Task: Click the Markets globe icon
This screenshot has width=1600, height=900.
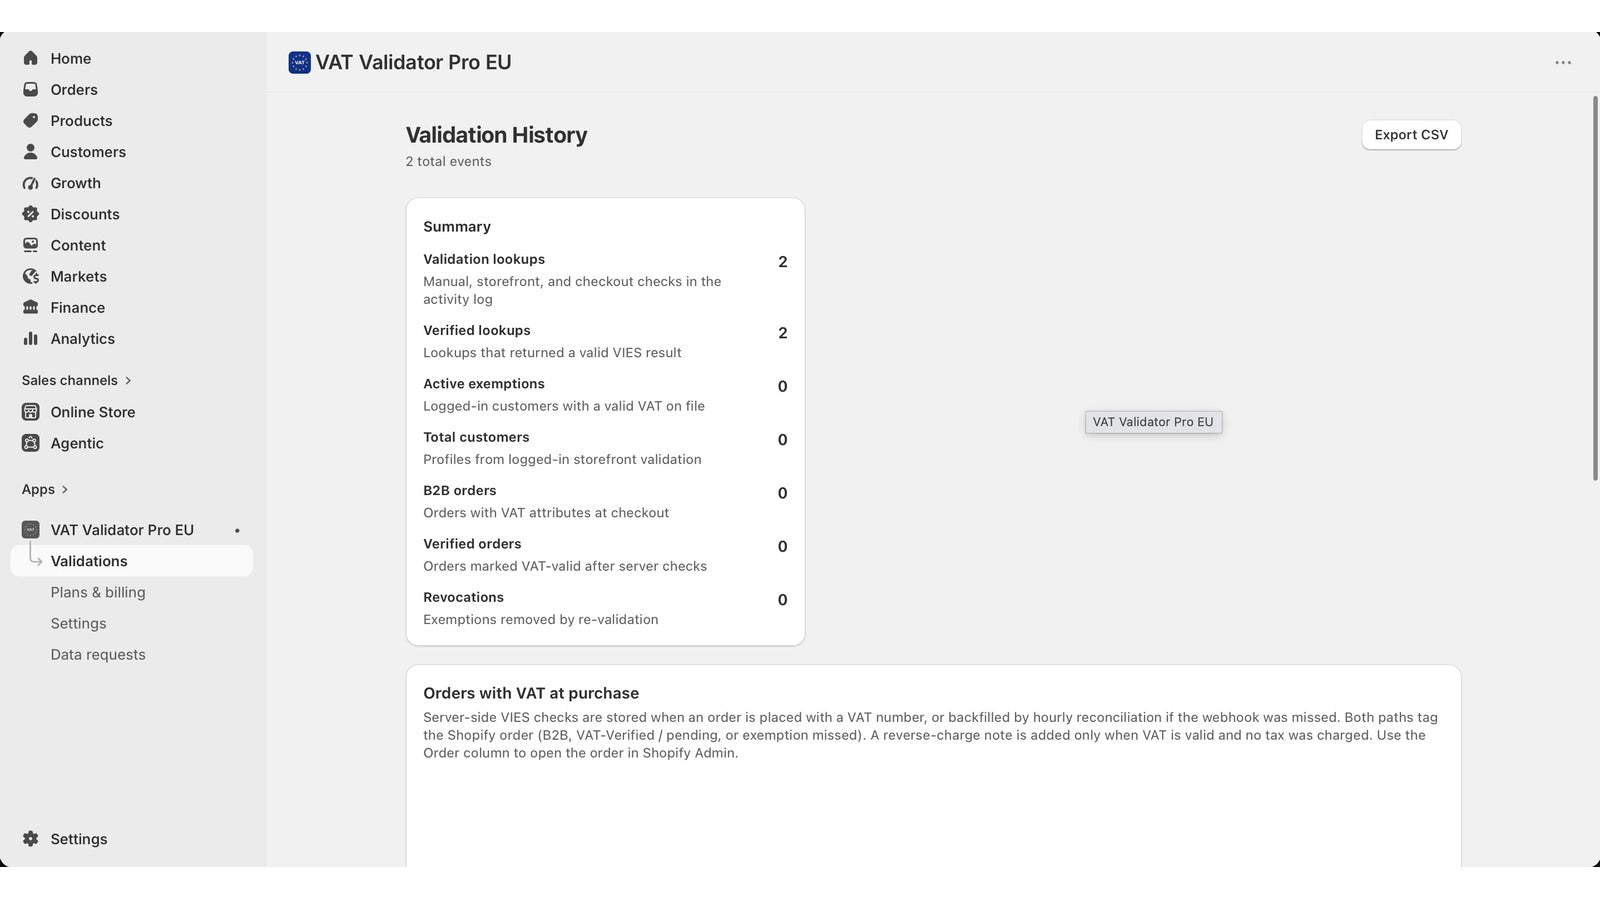Action: pos(31,276)
